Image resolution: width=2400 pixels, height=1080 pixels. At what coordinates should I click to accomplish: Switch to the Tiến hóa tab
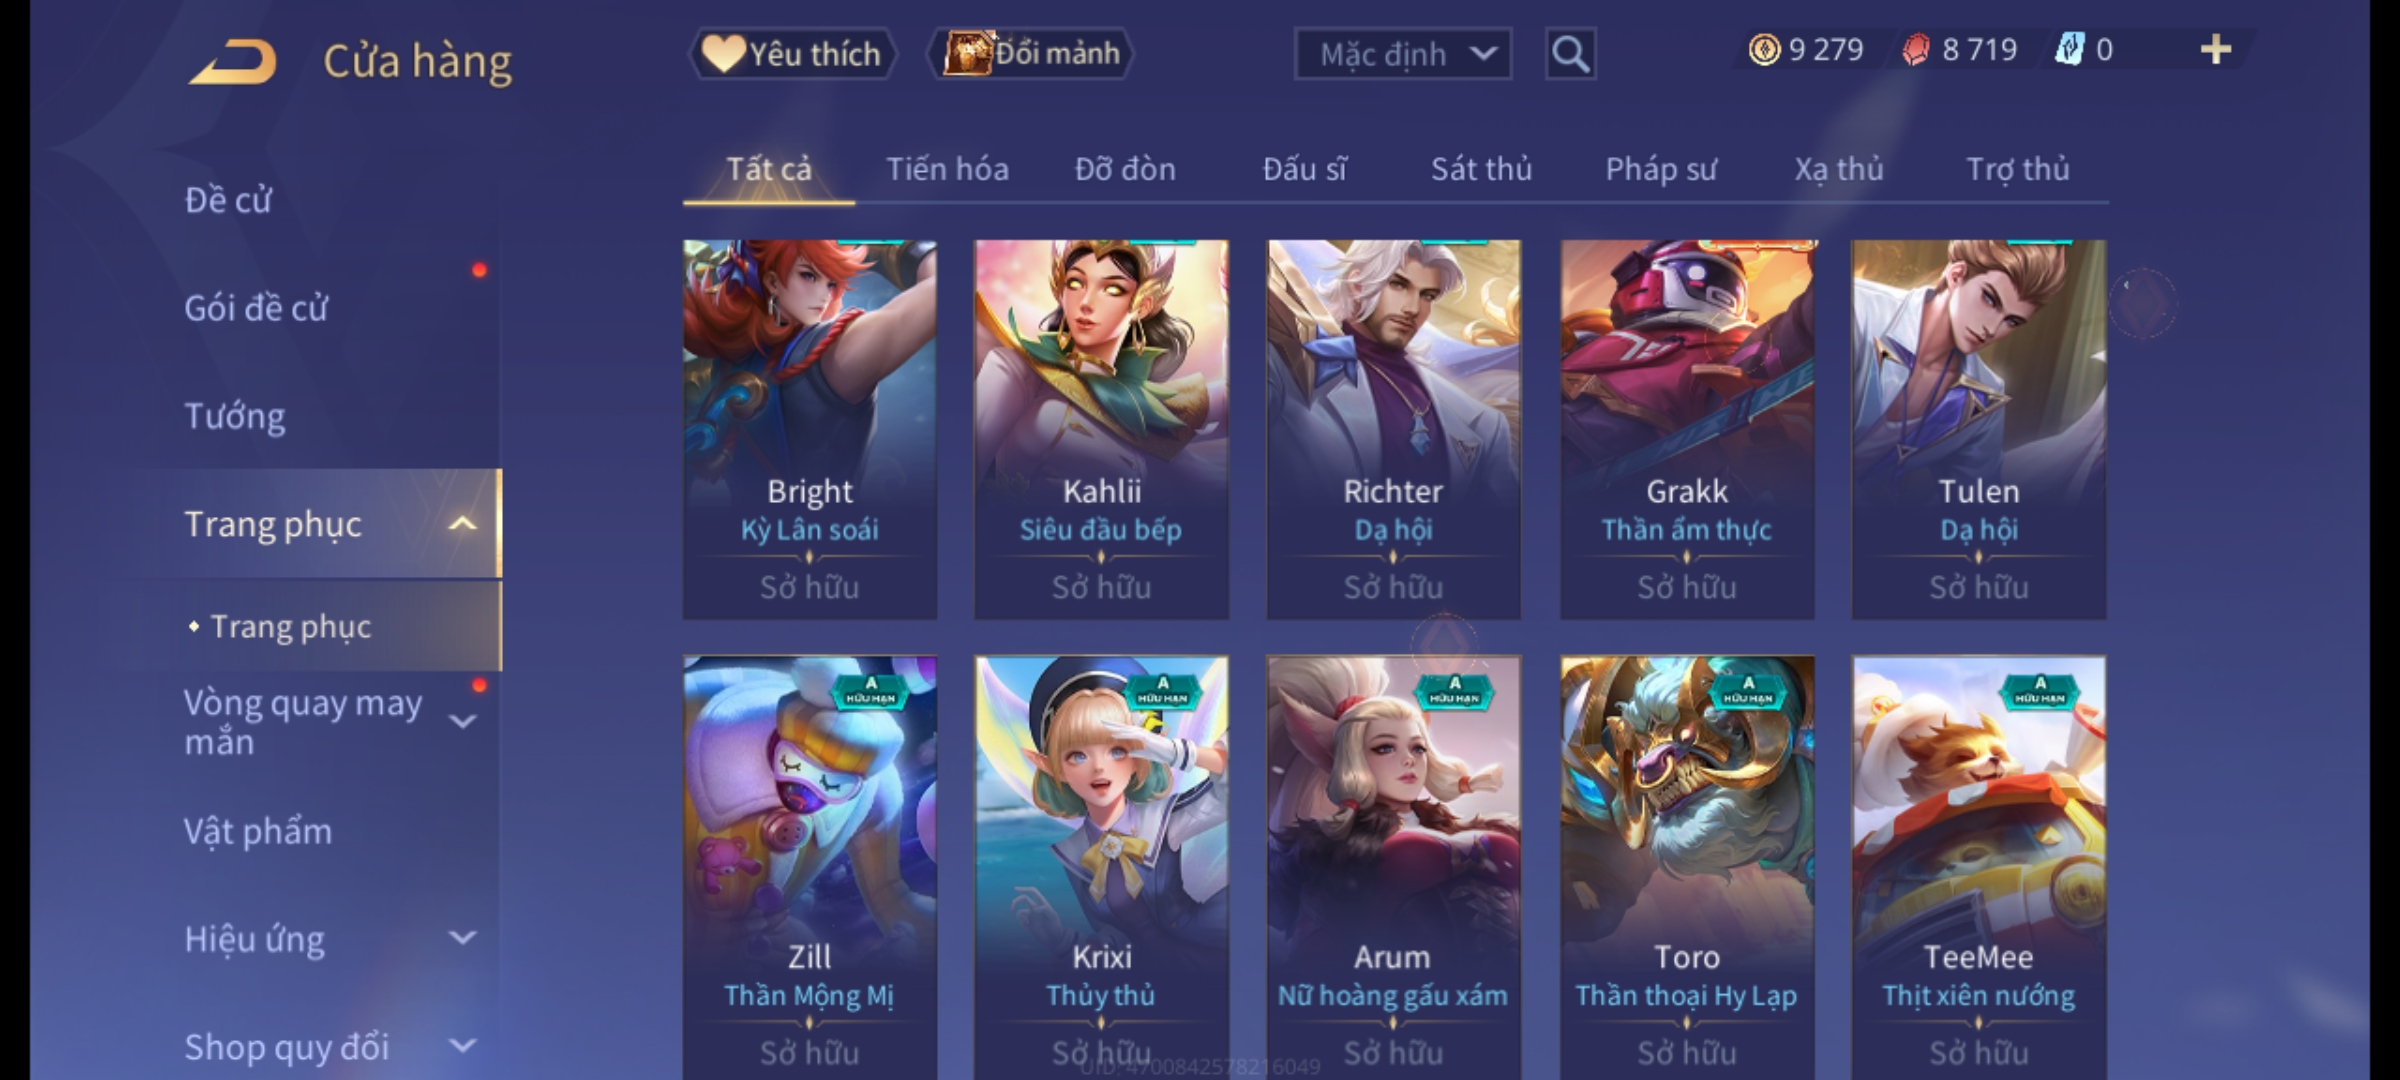(947, 169)
